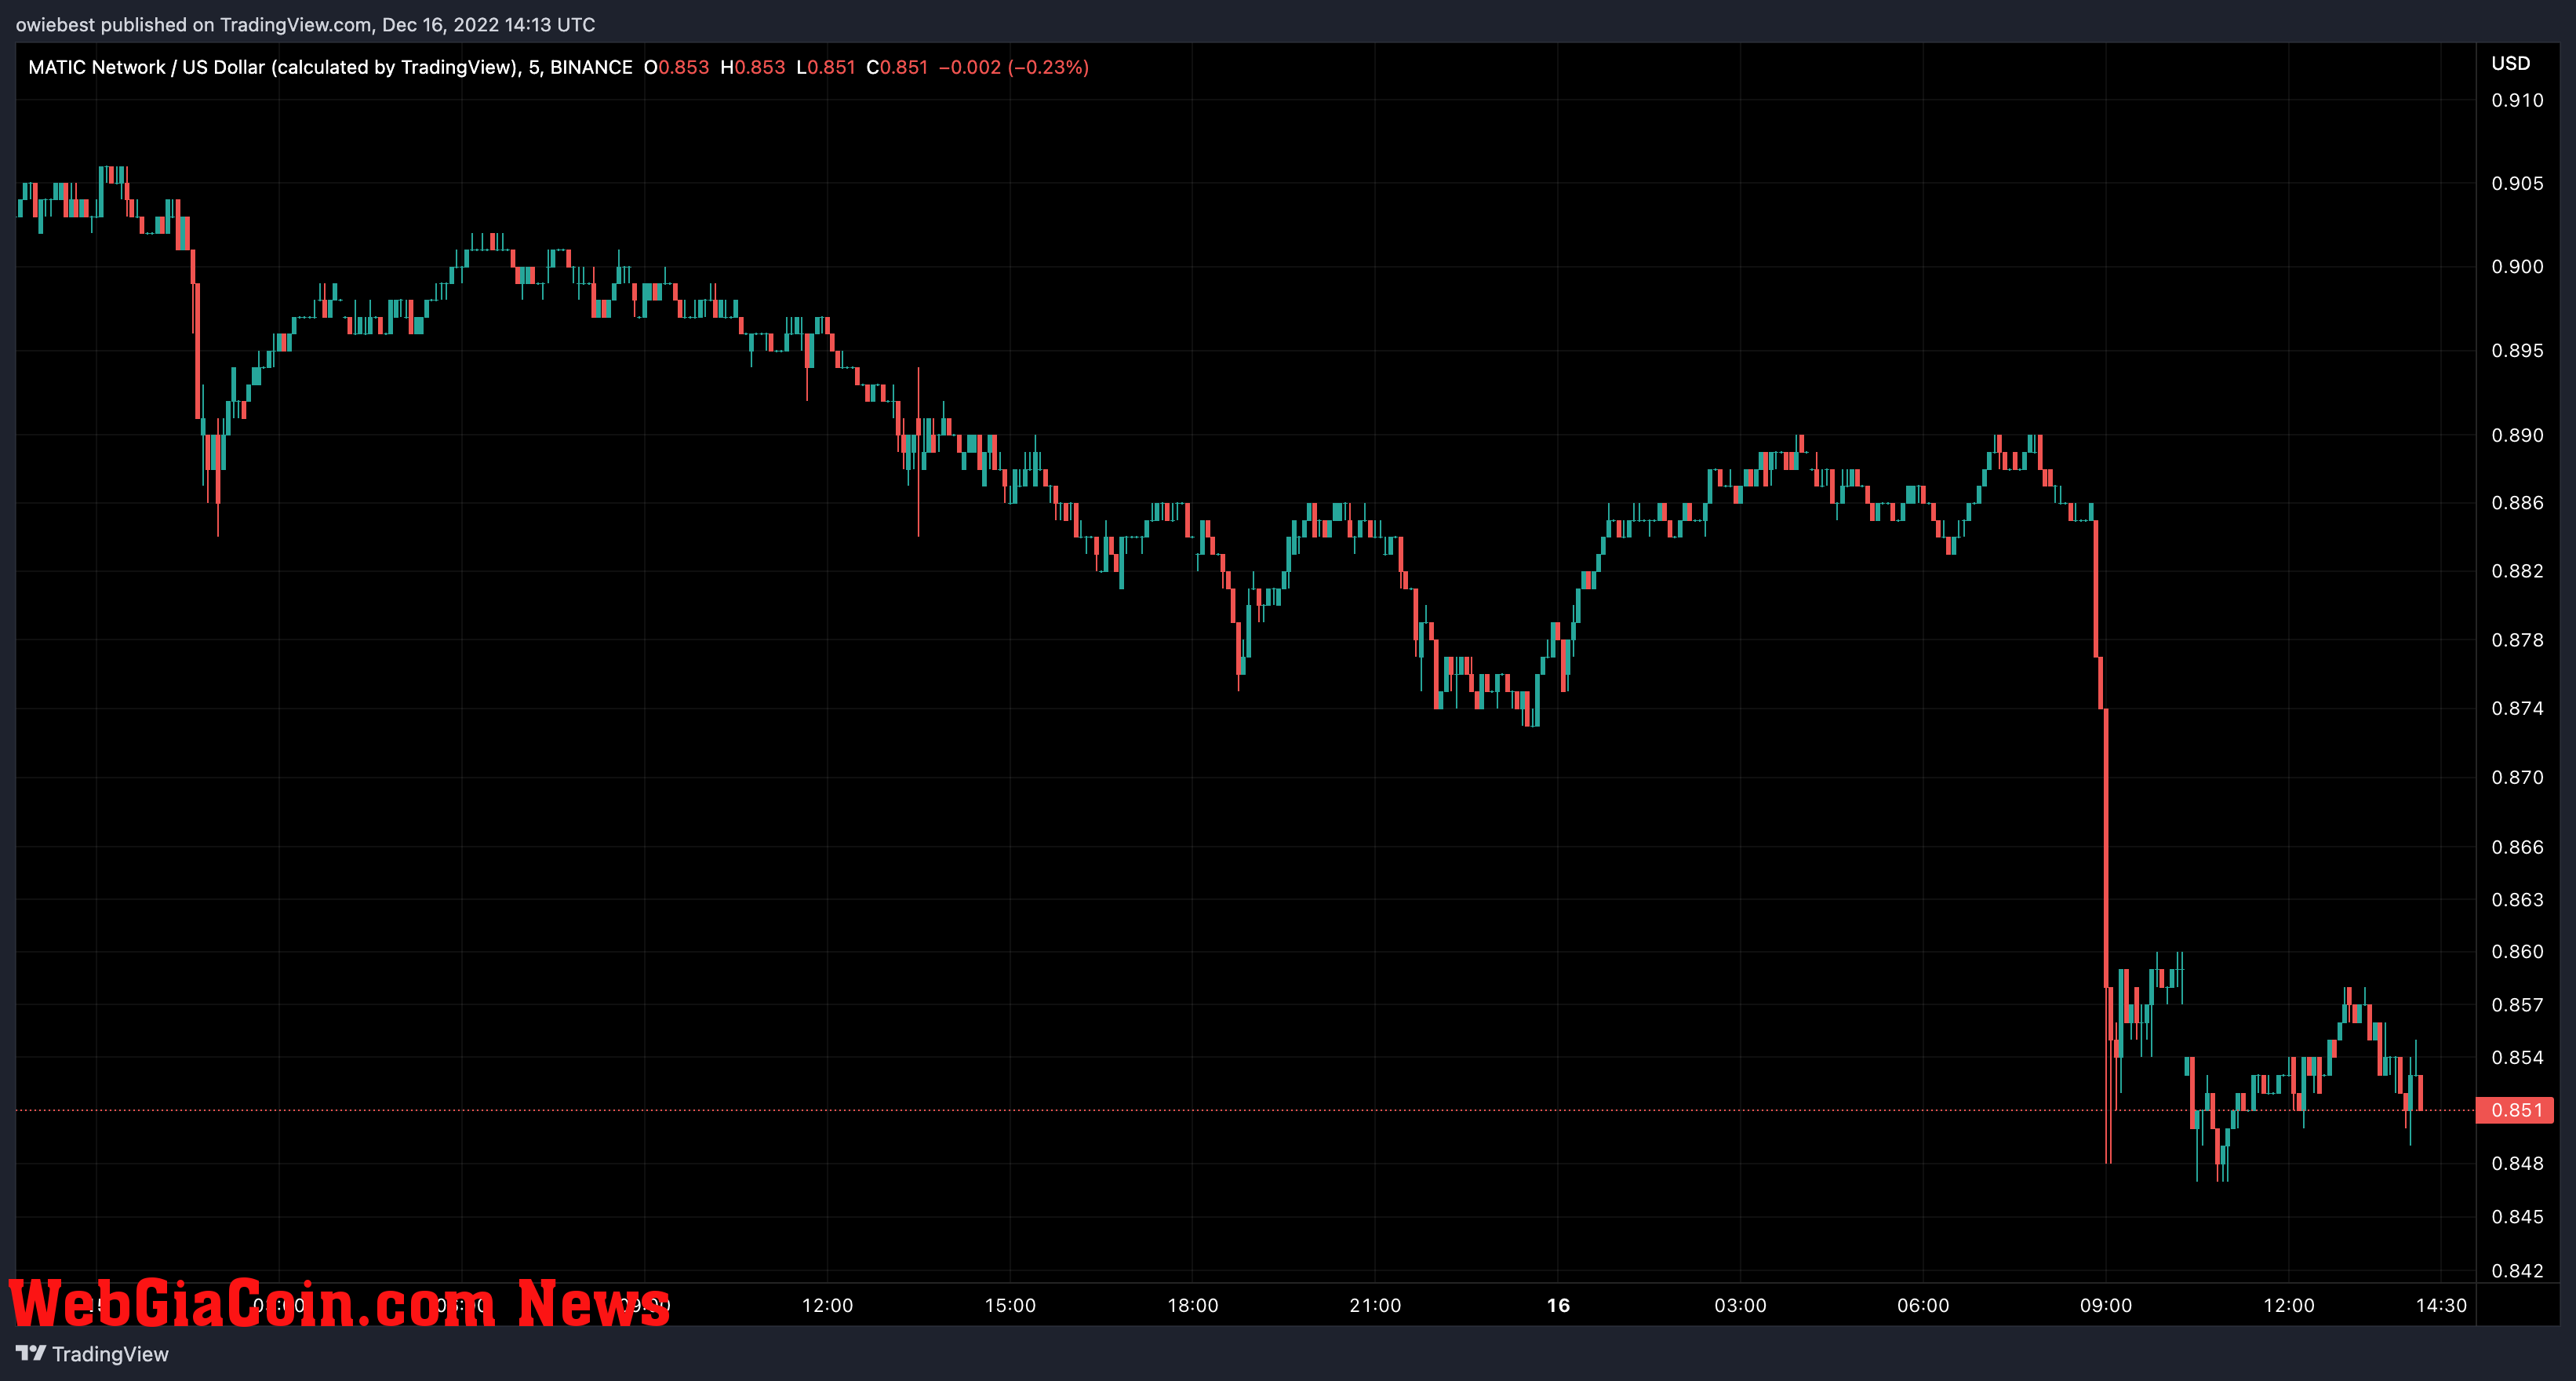The image size is (2576, 1381).
Task: Click the bold 16 date label on time axis
Action: click(1558, 1305)
